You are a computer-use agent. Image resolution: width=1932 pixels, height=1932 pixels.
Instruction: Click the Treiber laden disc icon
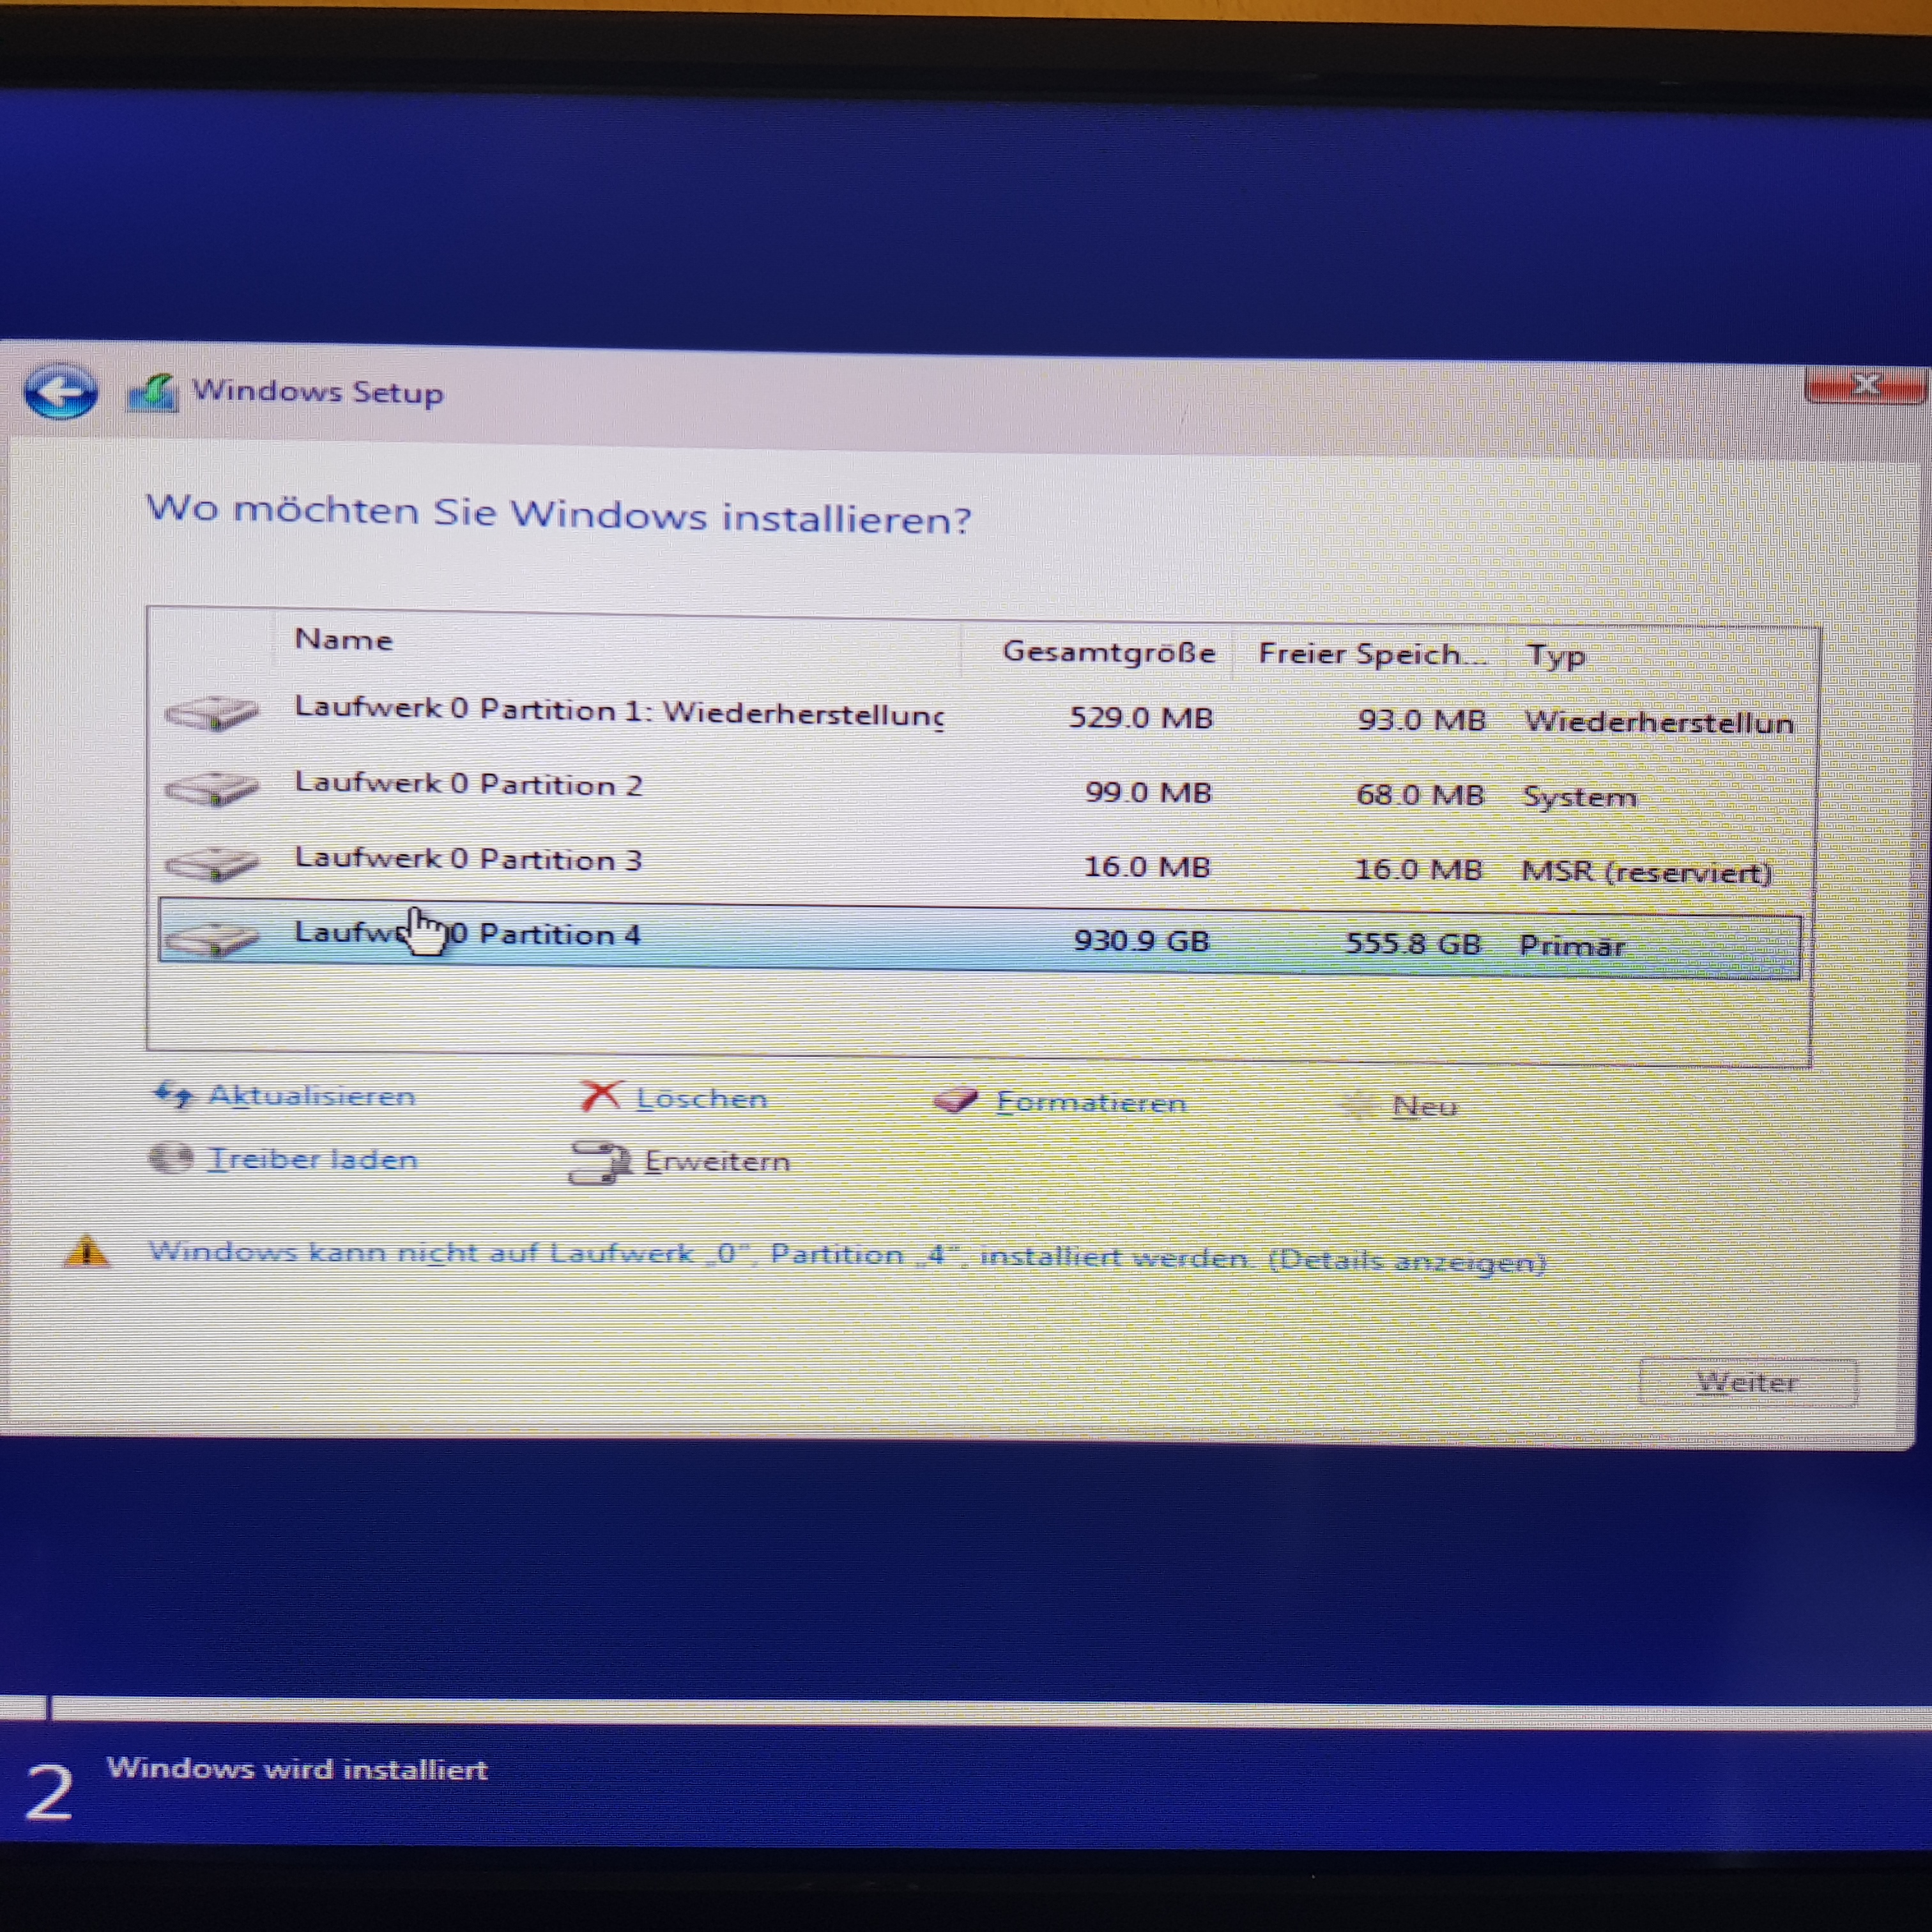170,1158
